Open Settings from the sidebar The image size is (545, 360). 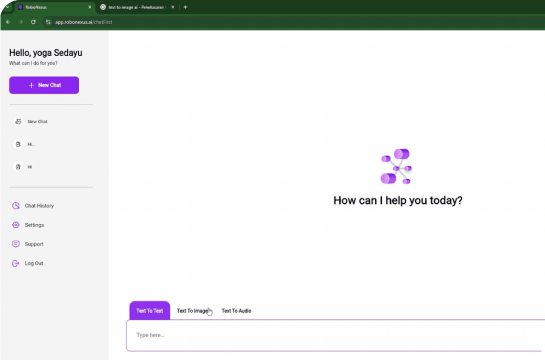(34, 225)
